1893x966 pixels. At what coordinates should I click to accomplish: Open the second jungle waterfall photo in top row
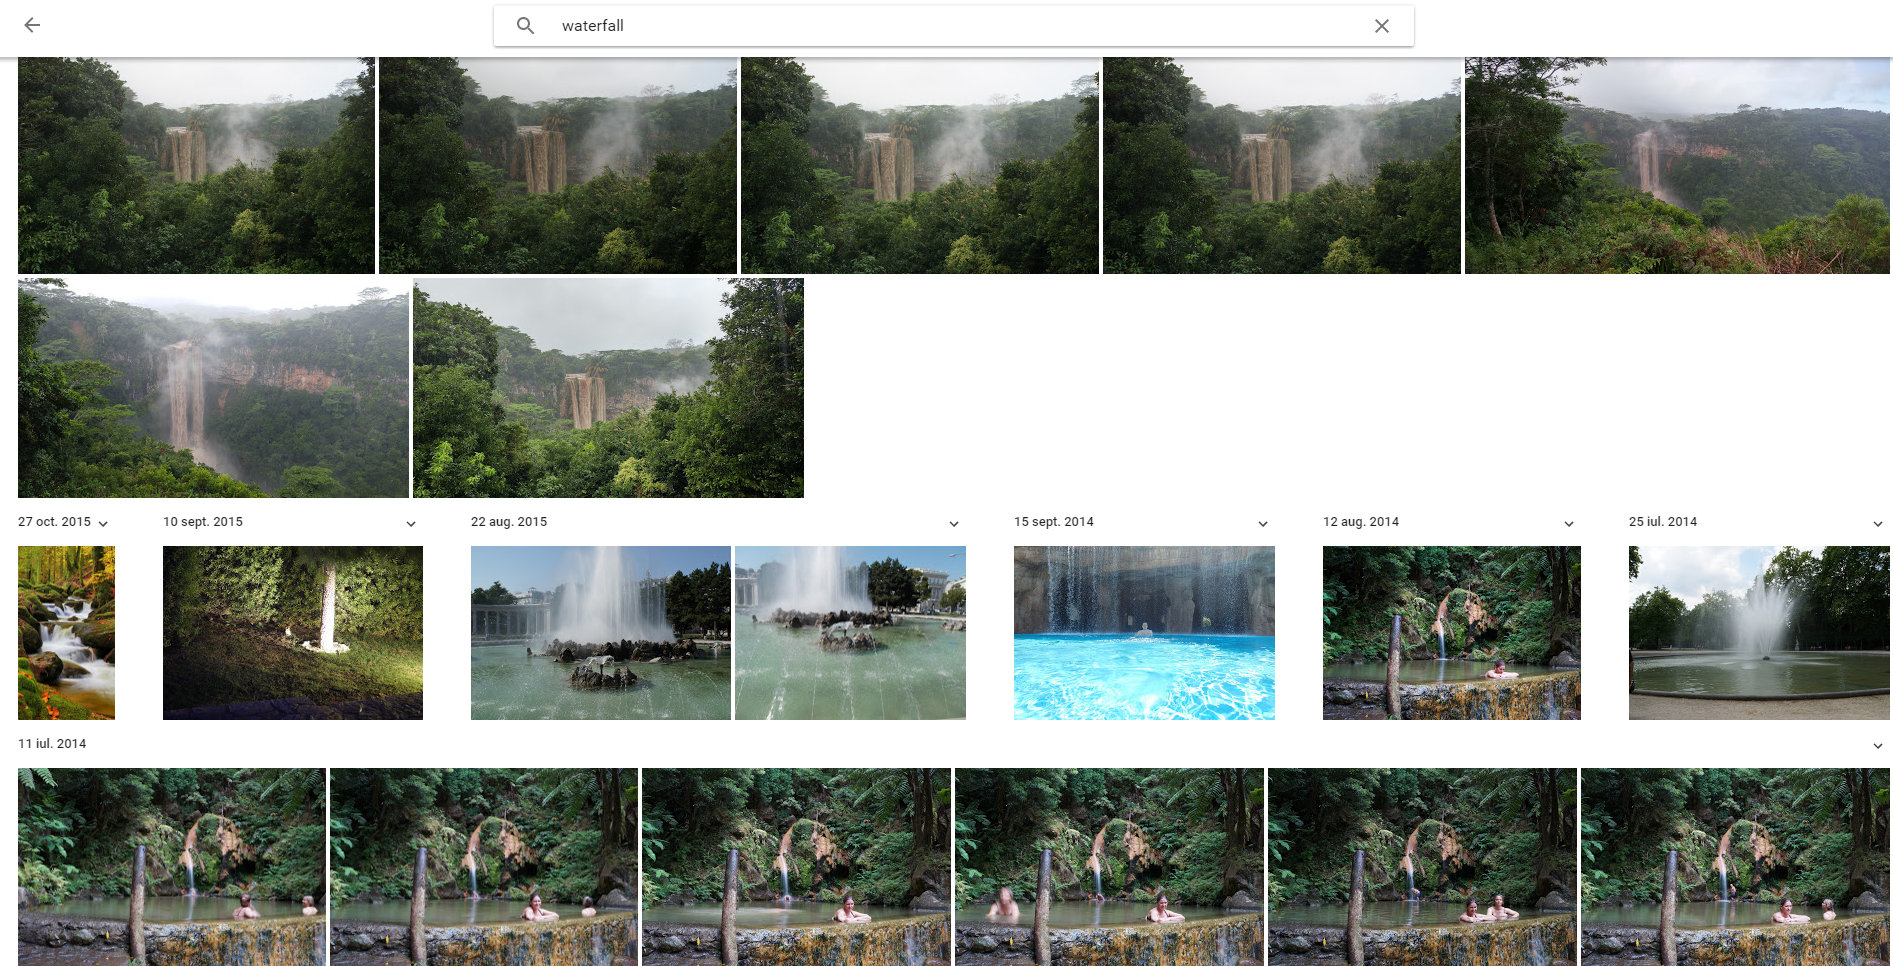pos(558,165)
